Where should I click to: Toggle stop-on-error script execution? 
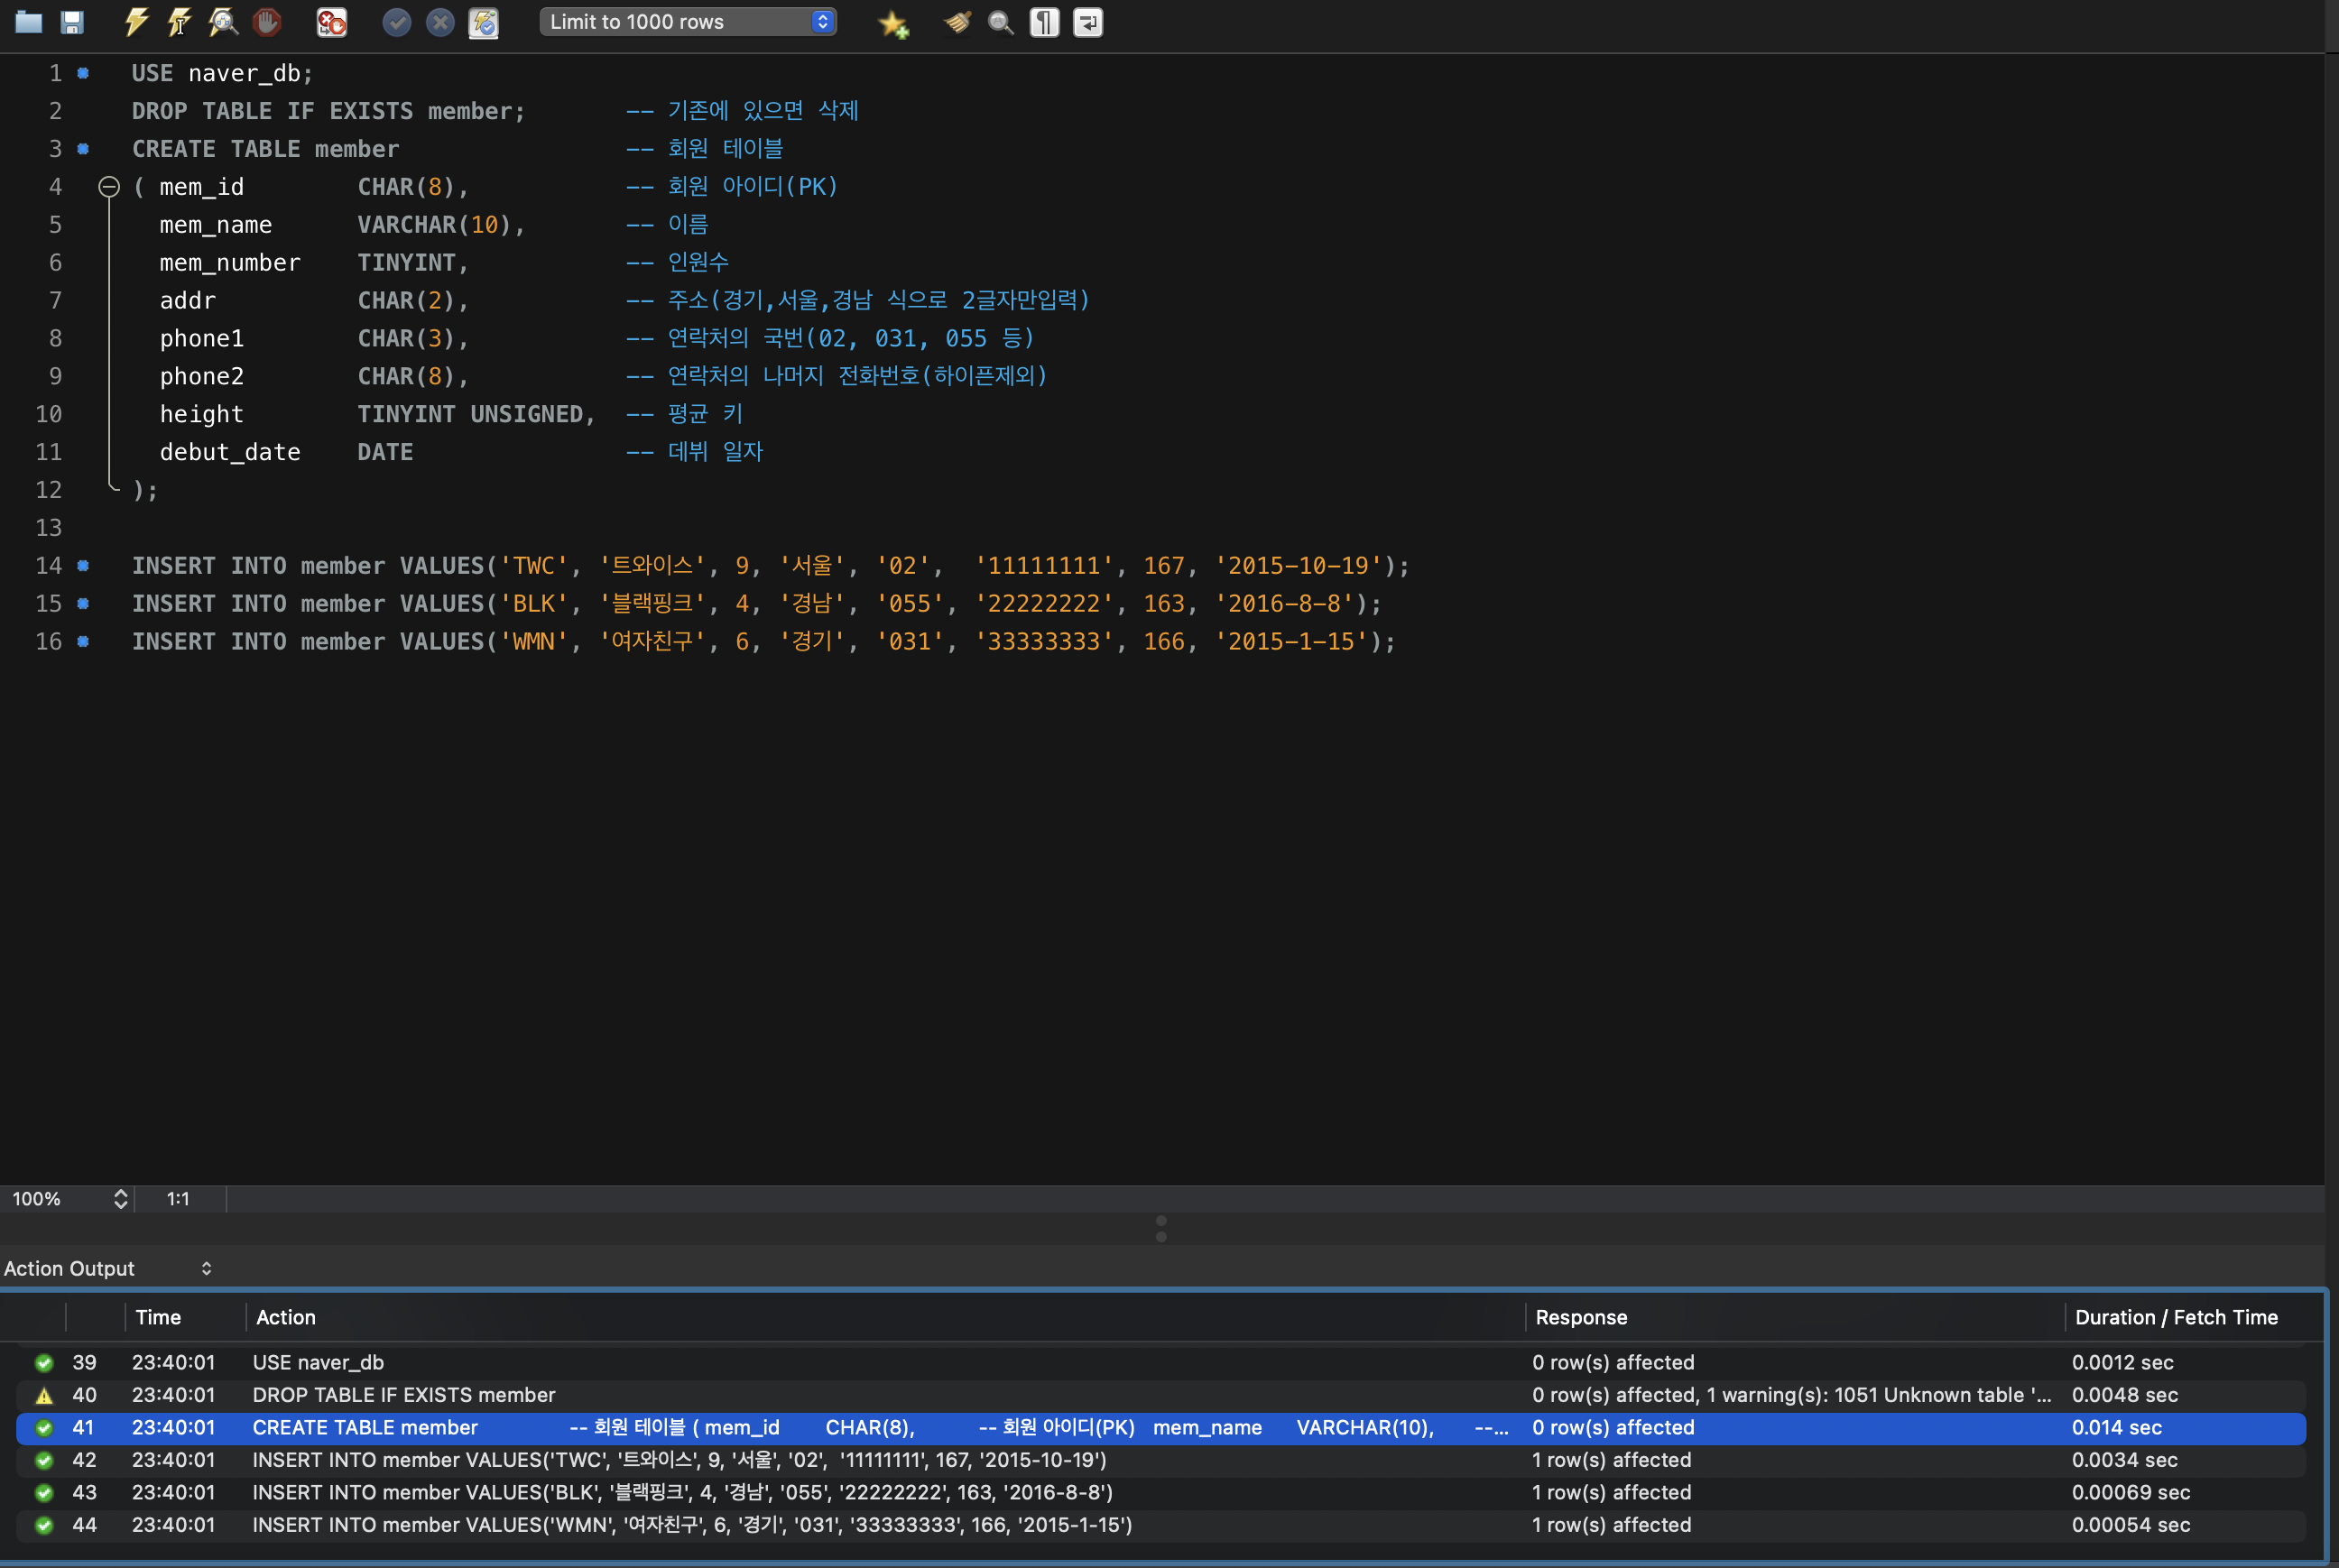tap(331, 22)
